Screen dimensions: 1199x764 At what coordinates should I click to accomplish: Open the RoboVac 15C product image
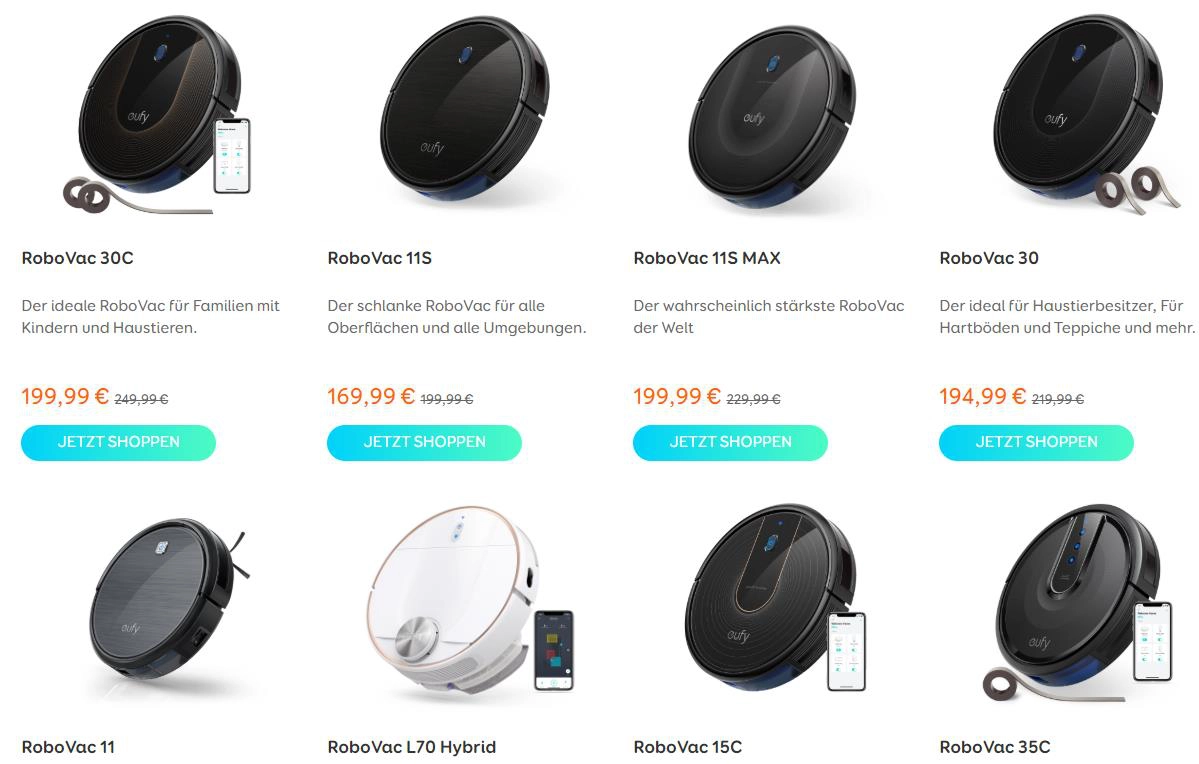(x=774, y=598)
